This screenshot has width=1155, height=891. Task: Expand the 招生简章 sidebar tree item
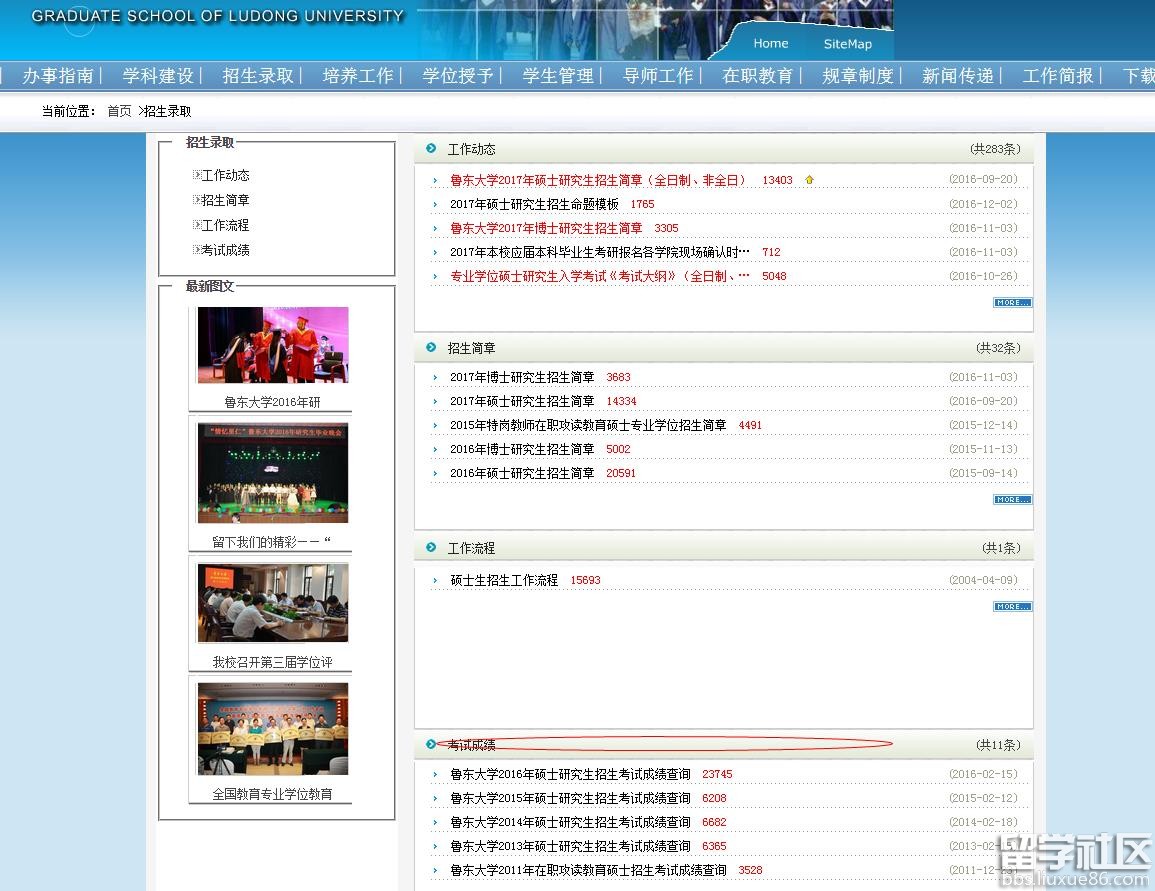click(x=197, y=200)
